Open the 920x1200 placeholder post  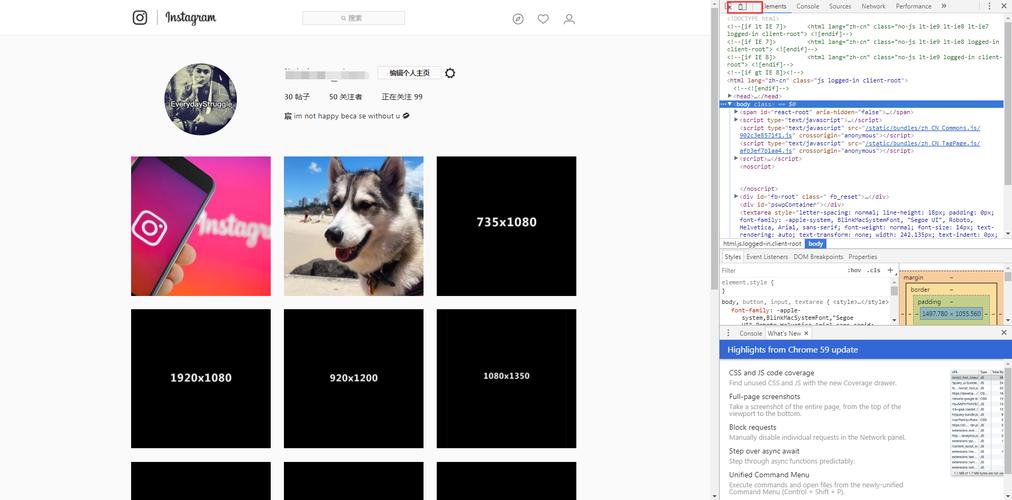[354, 379]
